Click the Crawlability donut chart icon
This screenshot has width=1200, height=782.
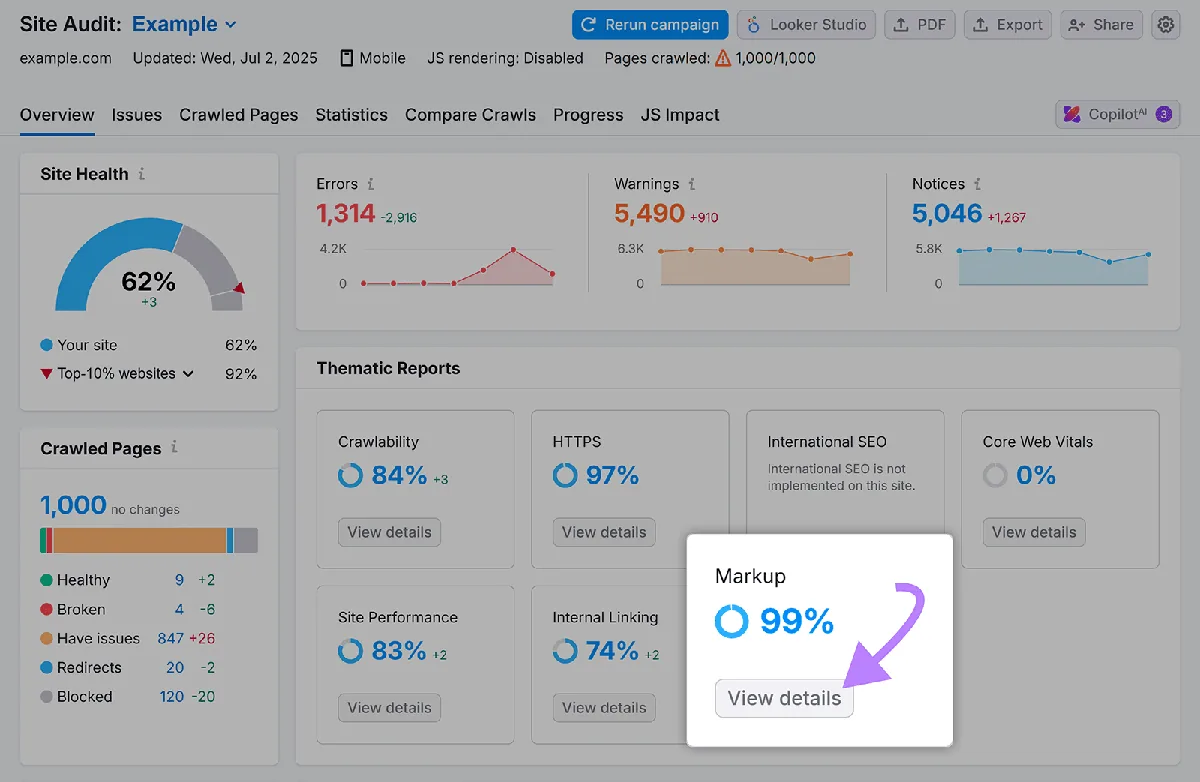click(350, 476)
